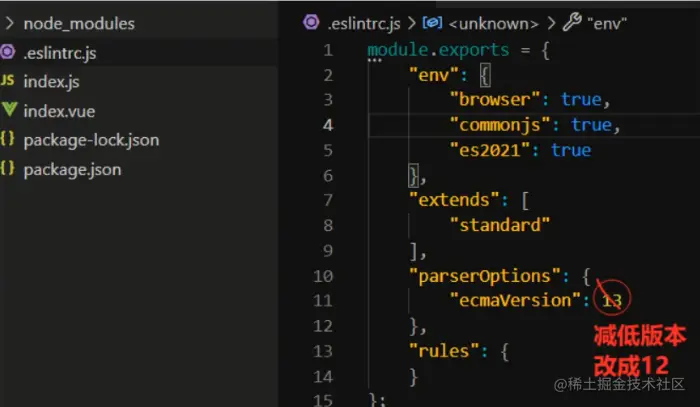Click the true value after "es2021"

tap(571, 150)
